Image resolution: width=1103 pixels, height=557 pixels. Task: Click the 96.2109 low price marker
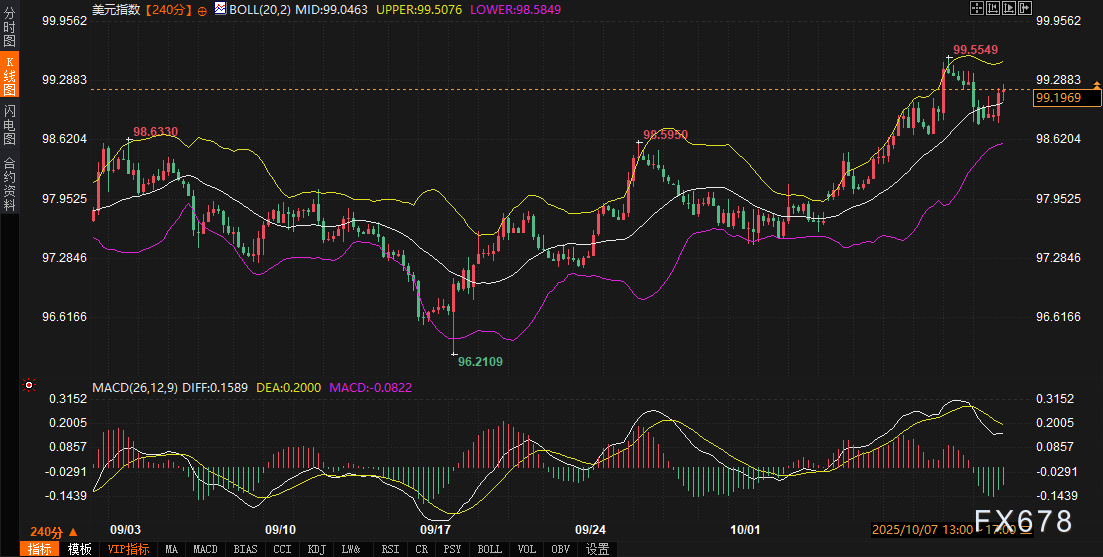(x=479, y=362)
